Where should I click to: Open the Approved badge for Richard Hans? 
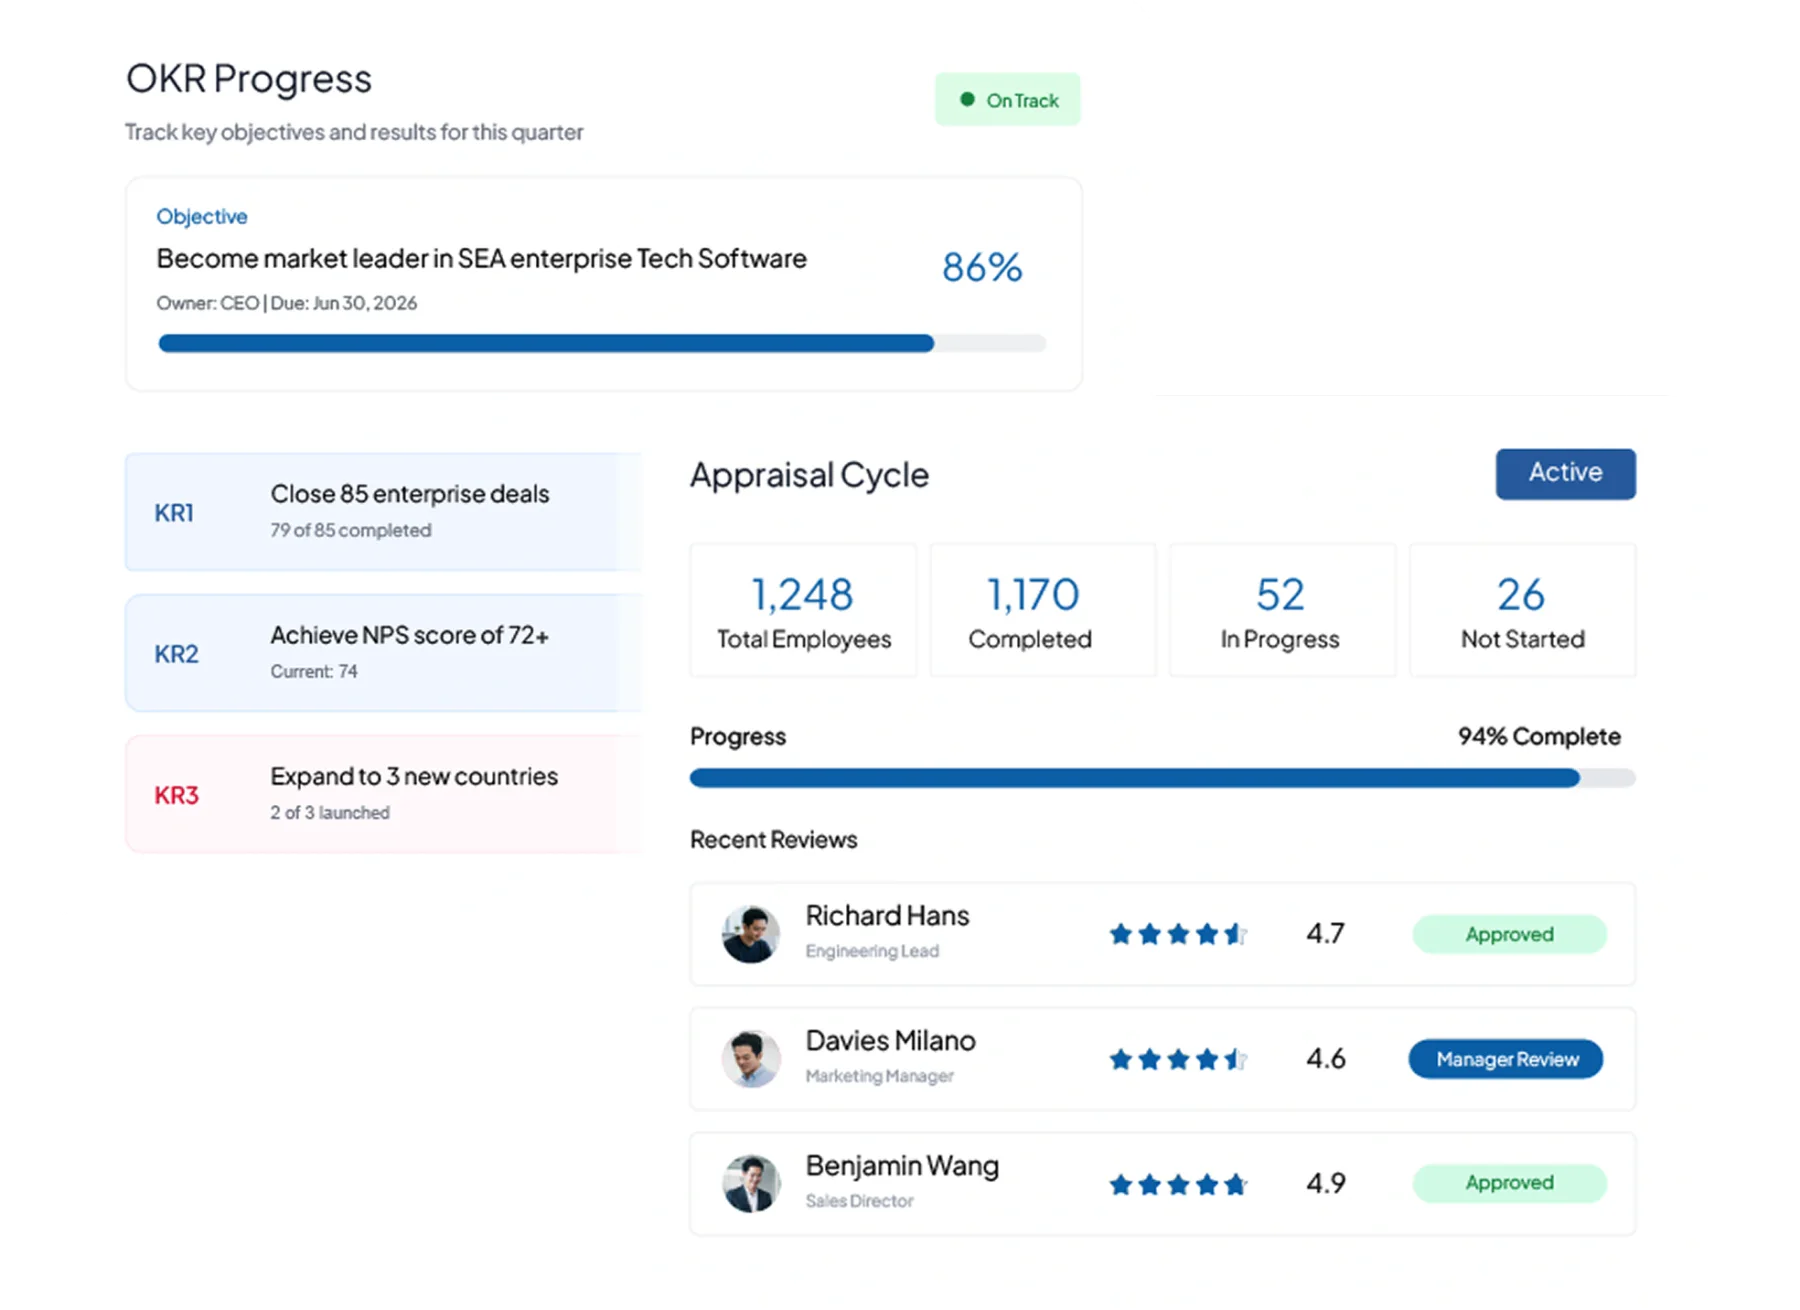[x=1509, y=934]
